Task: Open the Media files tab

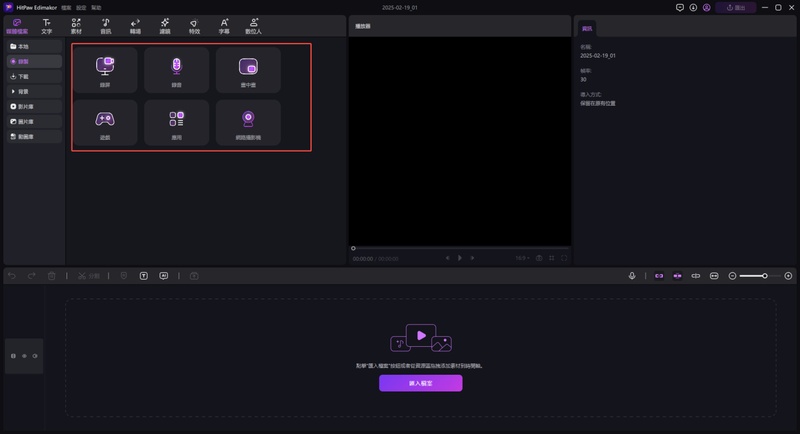Action: click(x=17, y=26)
